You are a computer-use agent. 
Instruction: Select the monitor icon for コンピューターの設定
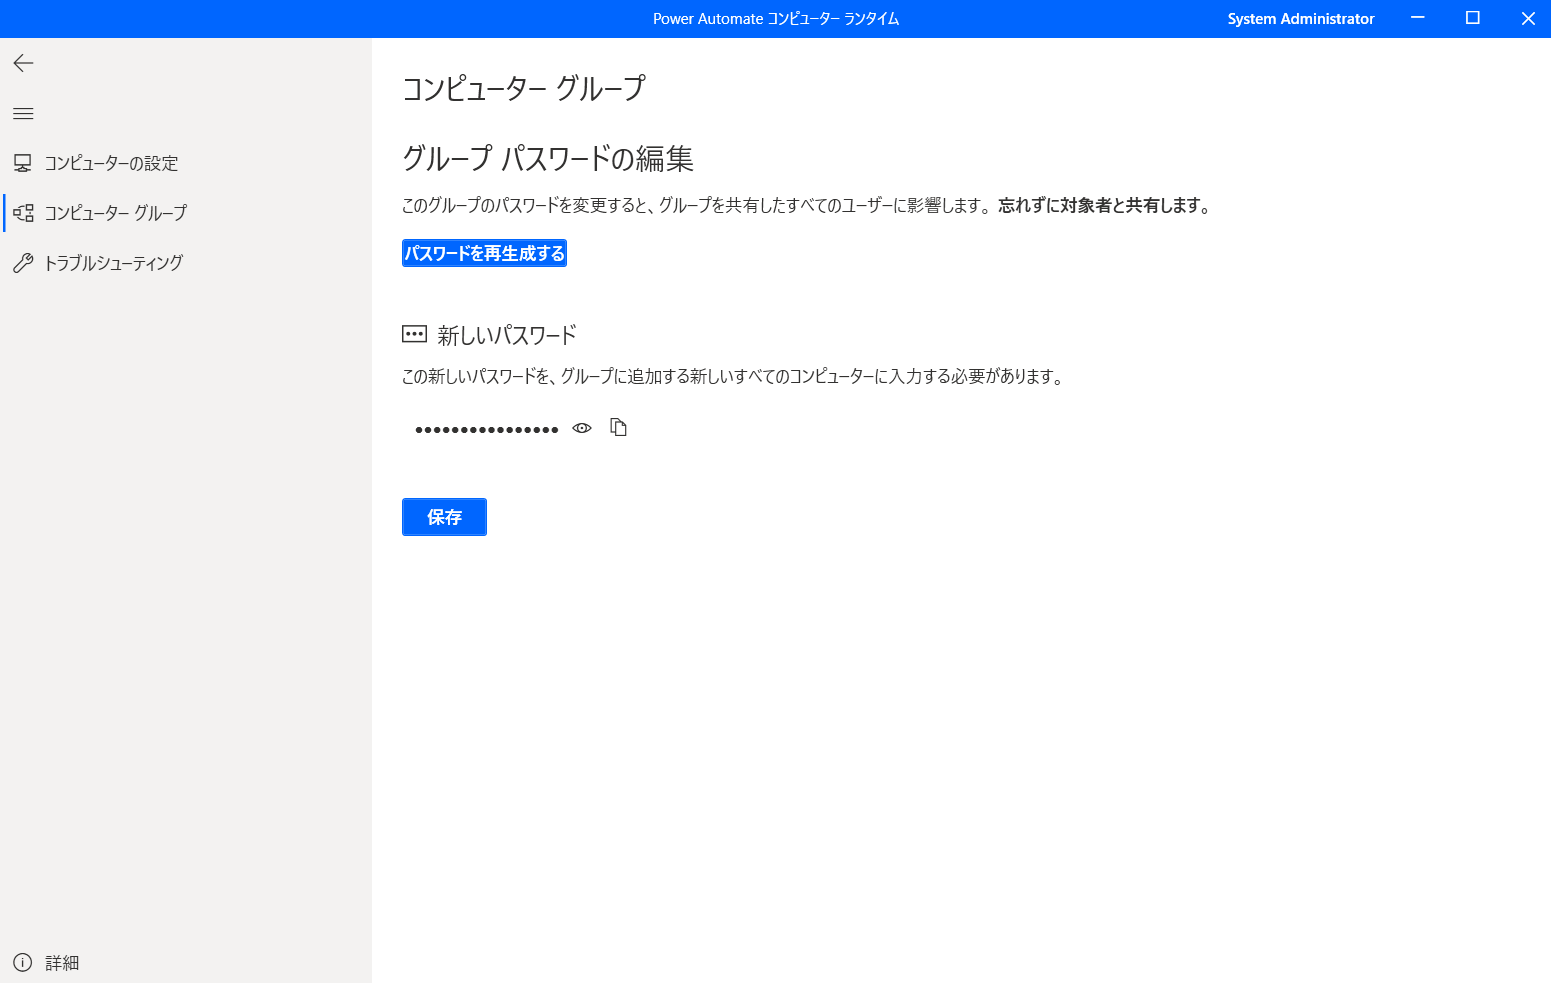click(x=23, y=162)
